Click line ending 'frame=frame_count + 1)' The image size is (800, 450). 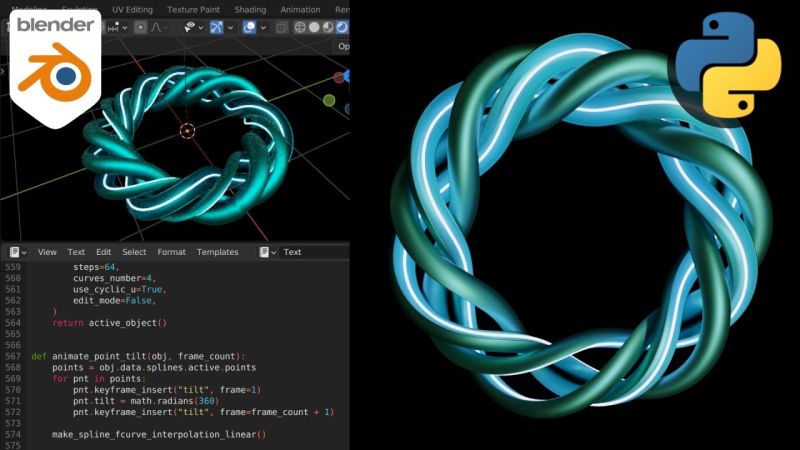[204, 412]
